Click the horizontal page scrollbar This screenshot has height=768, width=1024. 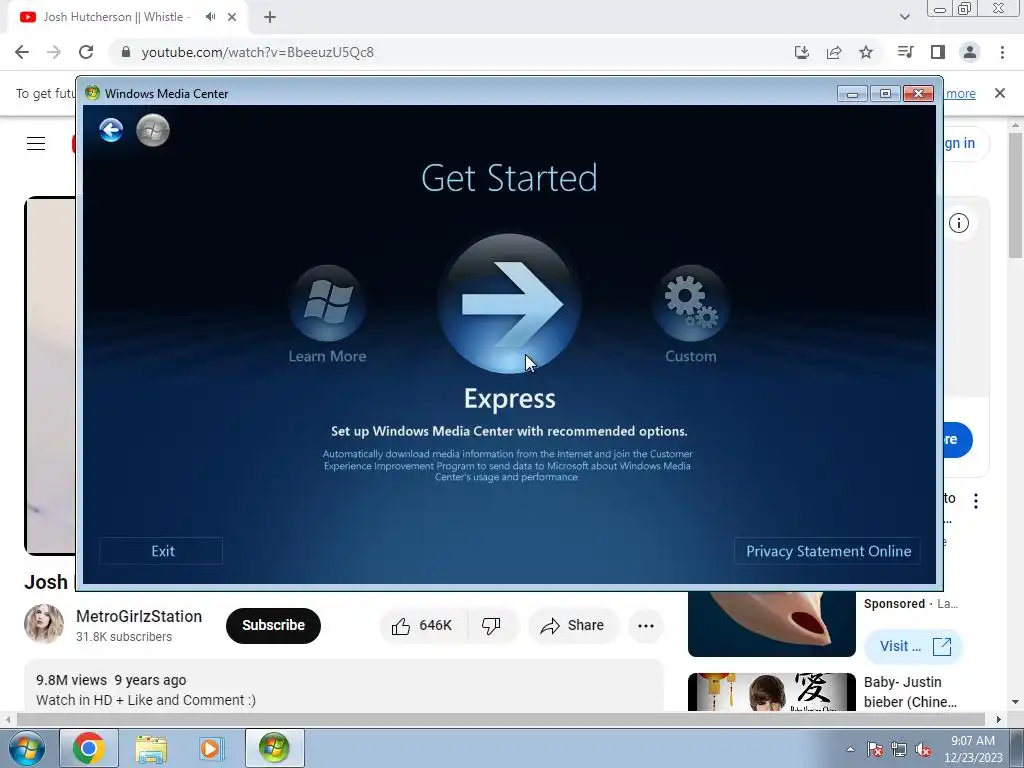[x=502, y=719]
